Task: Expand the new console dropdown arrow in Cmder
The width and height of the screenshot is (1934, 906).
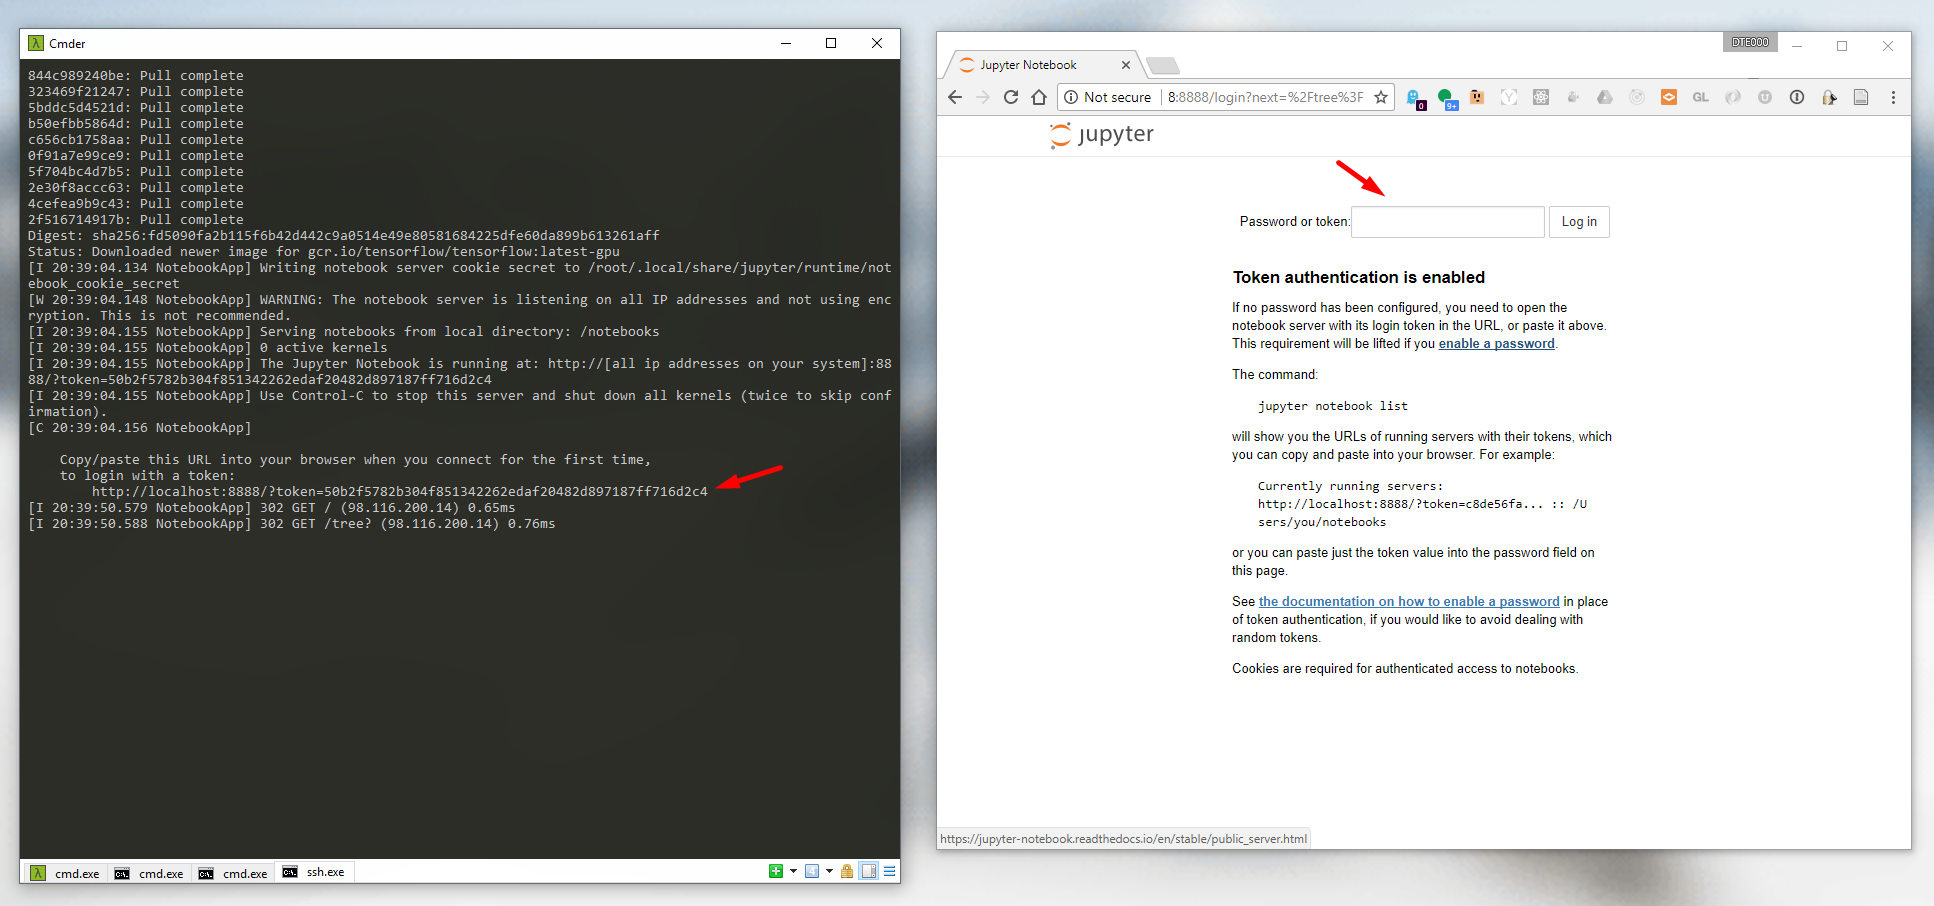Action: coord(793,871)
